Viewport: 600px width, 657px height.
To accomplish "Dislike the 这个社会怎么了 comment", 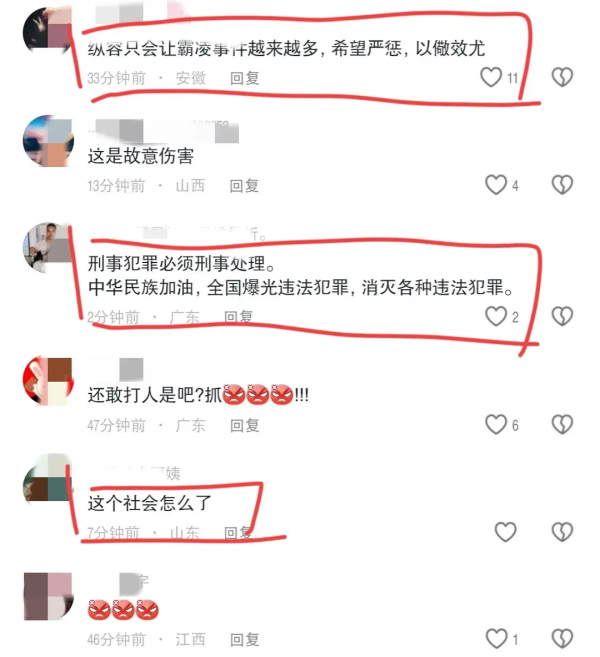I will pos(562,532).
